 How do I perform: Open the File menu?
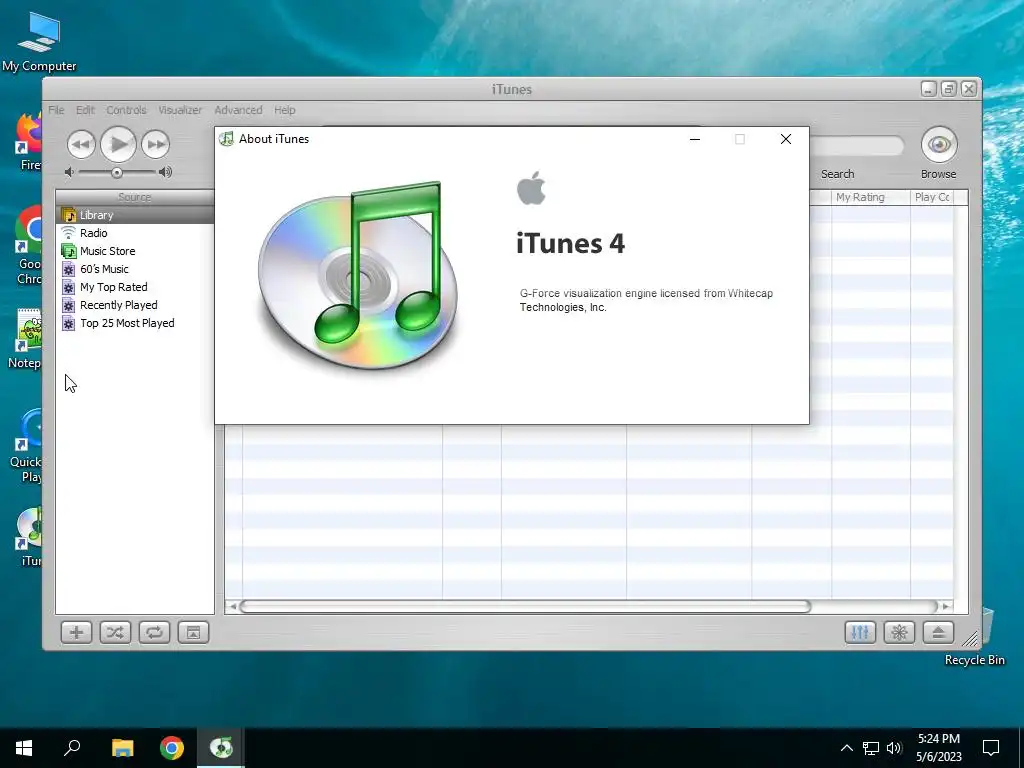pos(56,110)
